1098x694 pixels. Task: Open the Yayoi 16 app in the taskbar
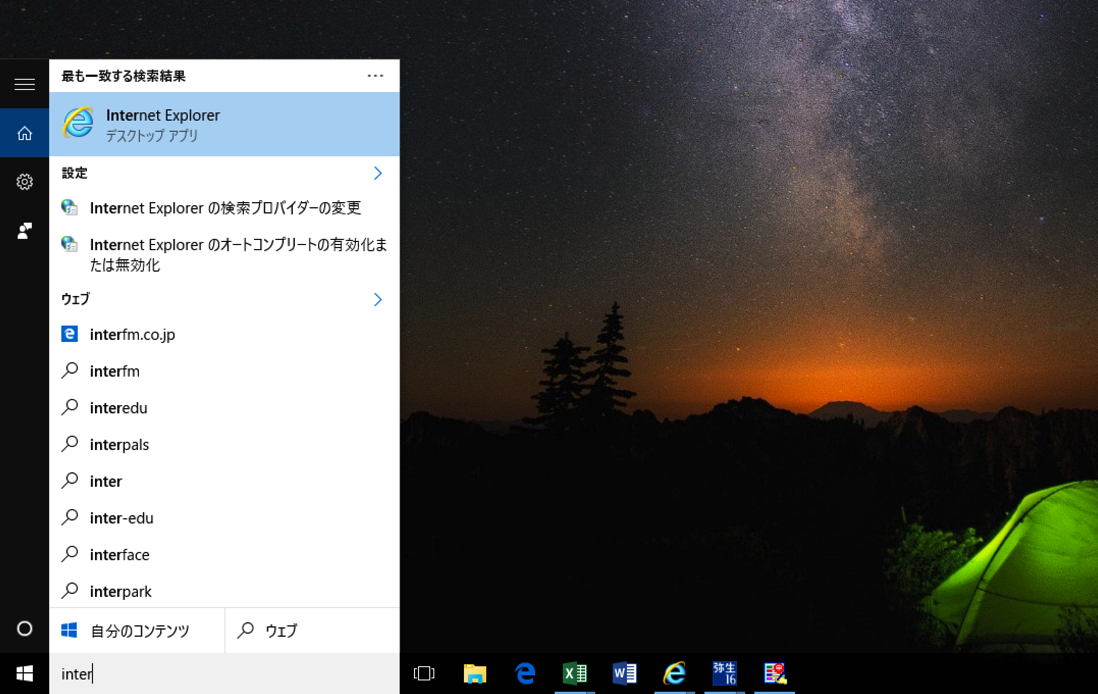[725, 674]
